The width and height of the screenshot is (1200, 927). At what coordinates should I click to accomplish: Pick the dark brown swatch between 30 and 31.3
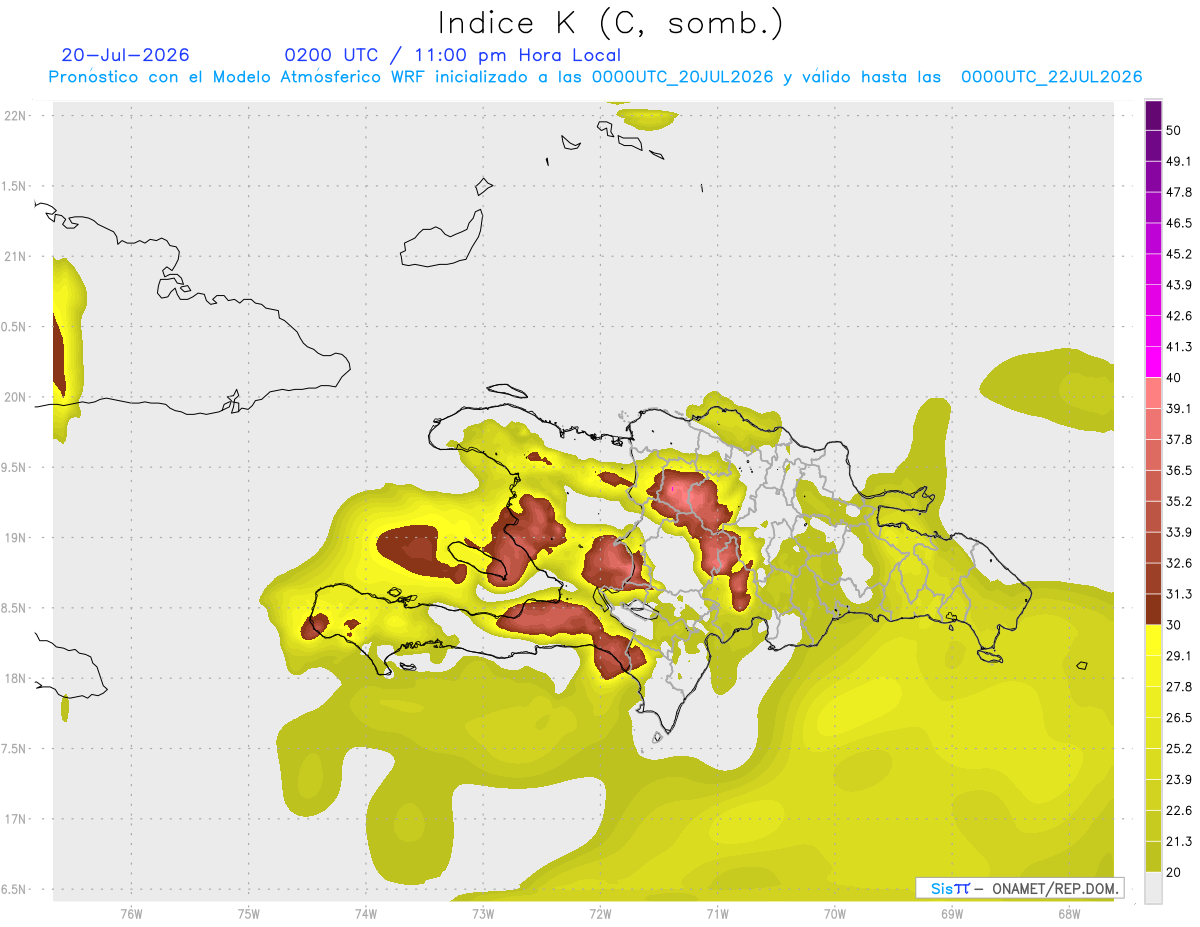point(1153,609)
